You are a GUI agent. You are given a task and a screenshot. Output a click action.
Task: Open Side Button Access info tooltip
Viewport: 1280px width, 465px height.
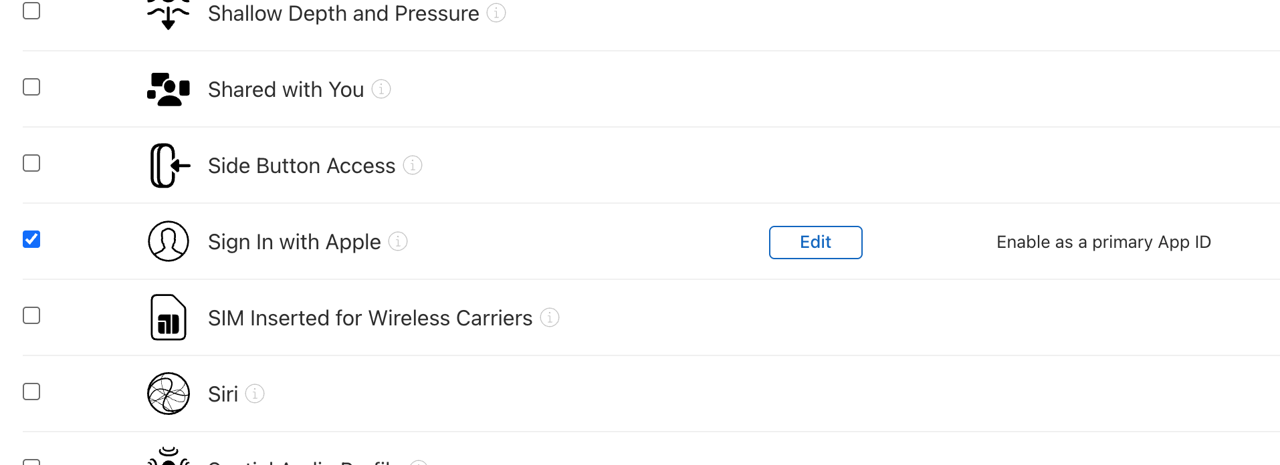tap(413, 165)
